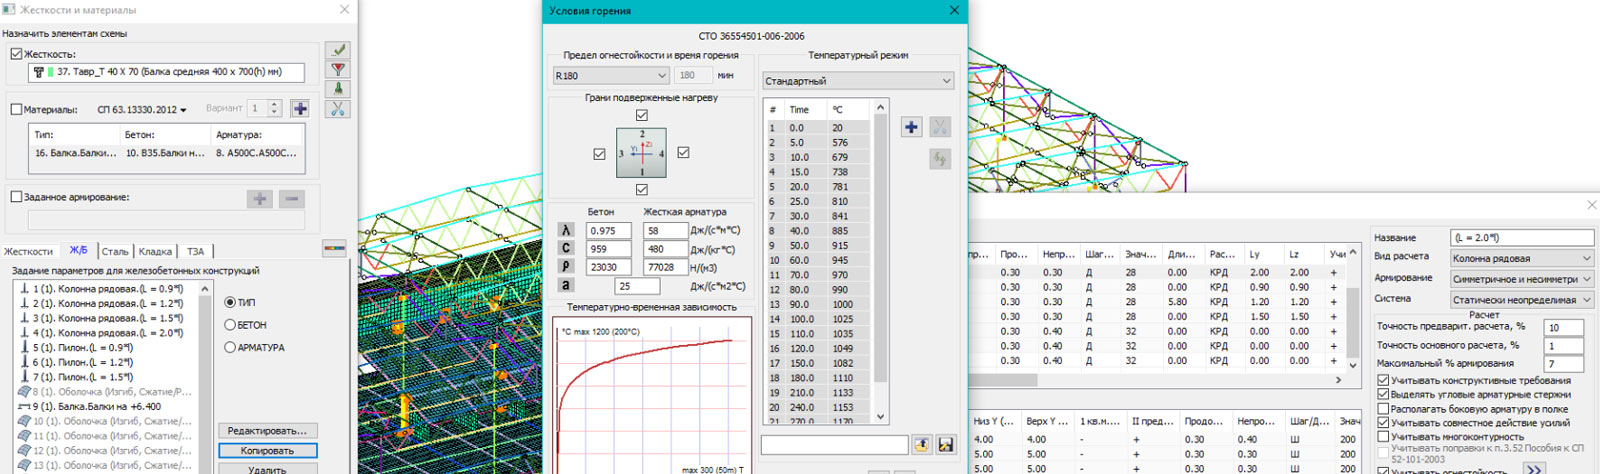This screenshot has height=474, width=1600.
Task: Click the red funnel filter icon
Action: point(338,69)
